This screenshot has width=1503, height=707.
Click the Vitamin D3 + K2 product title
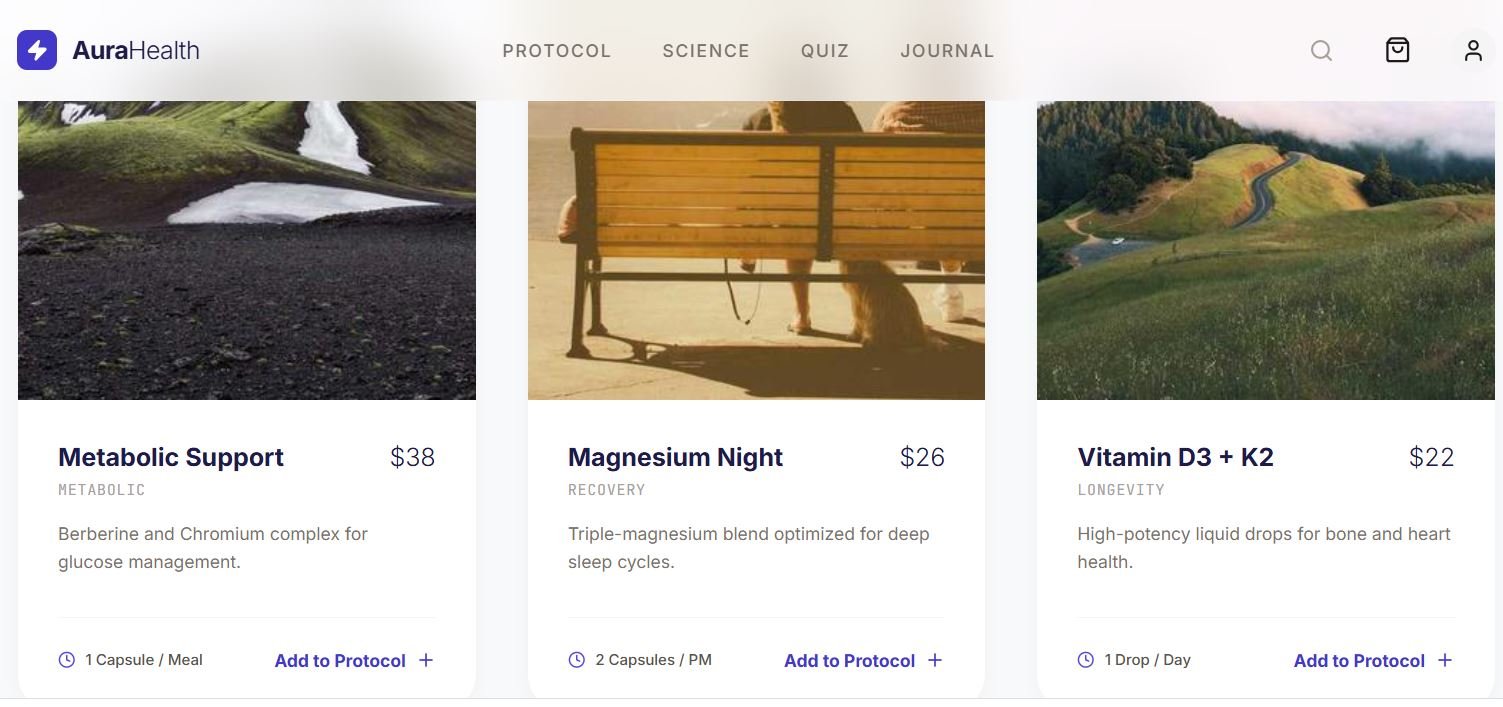tap(1176, 457)
